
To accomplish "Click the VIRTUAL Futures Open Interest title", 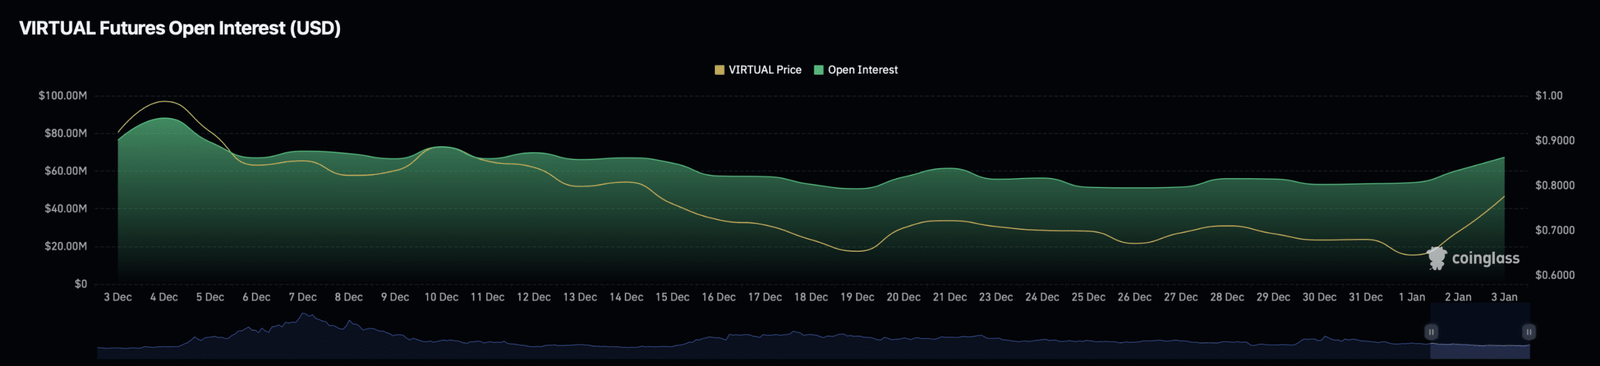I will click(x=180, y=28).
